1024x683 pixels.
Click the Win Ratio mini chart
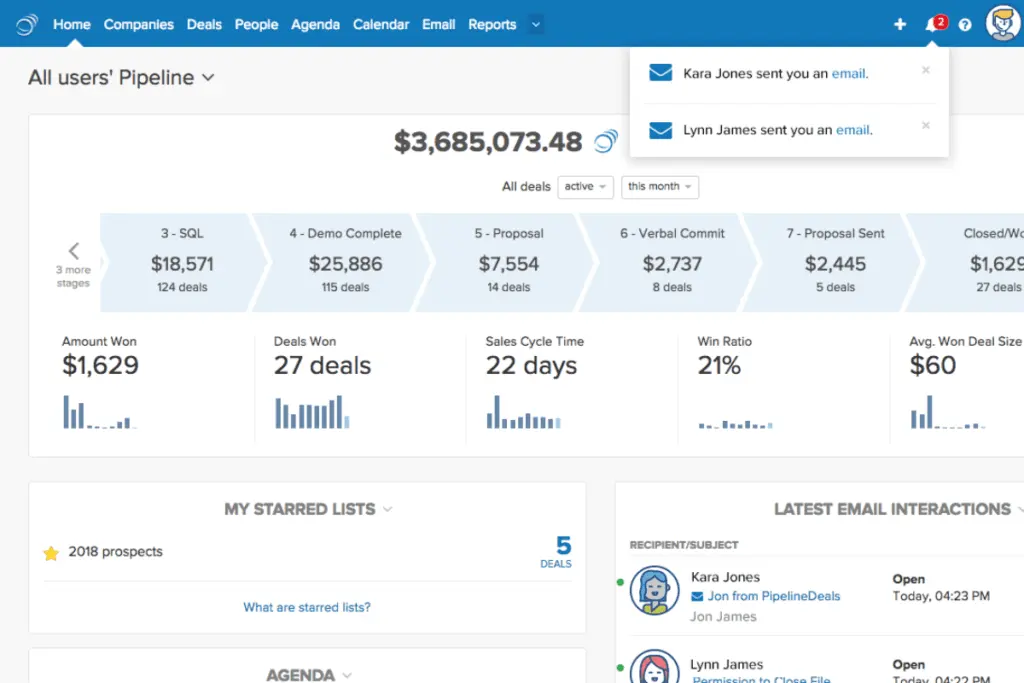(735, 424)
